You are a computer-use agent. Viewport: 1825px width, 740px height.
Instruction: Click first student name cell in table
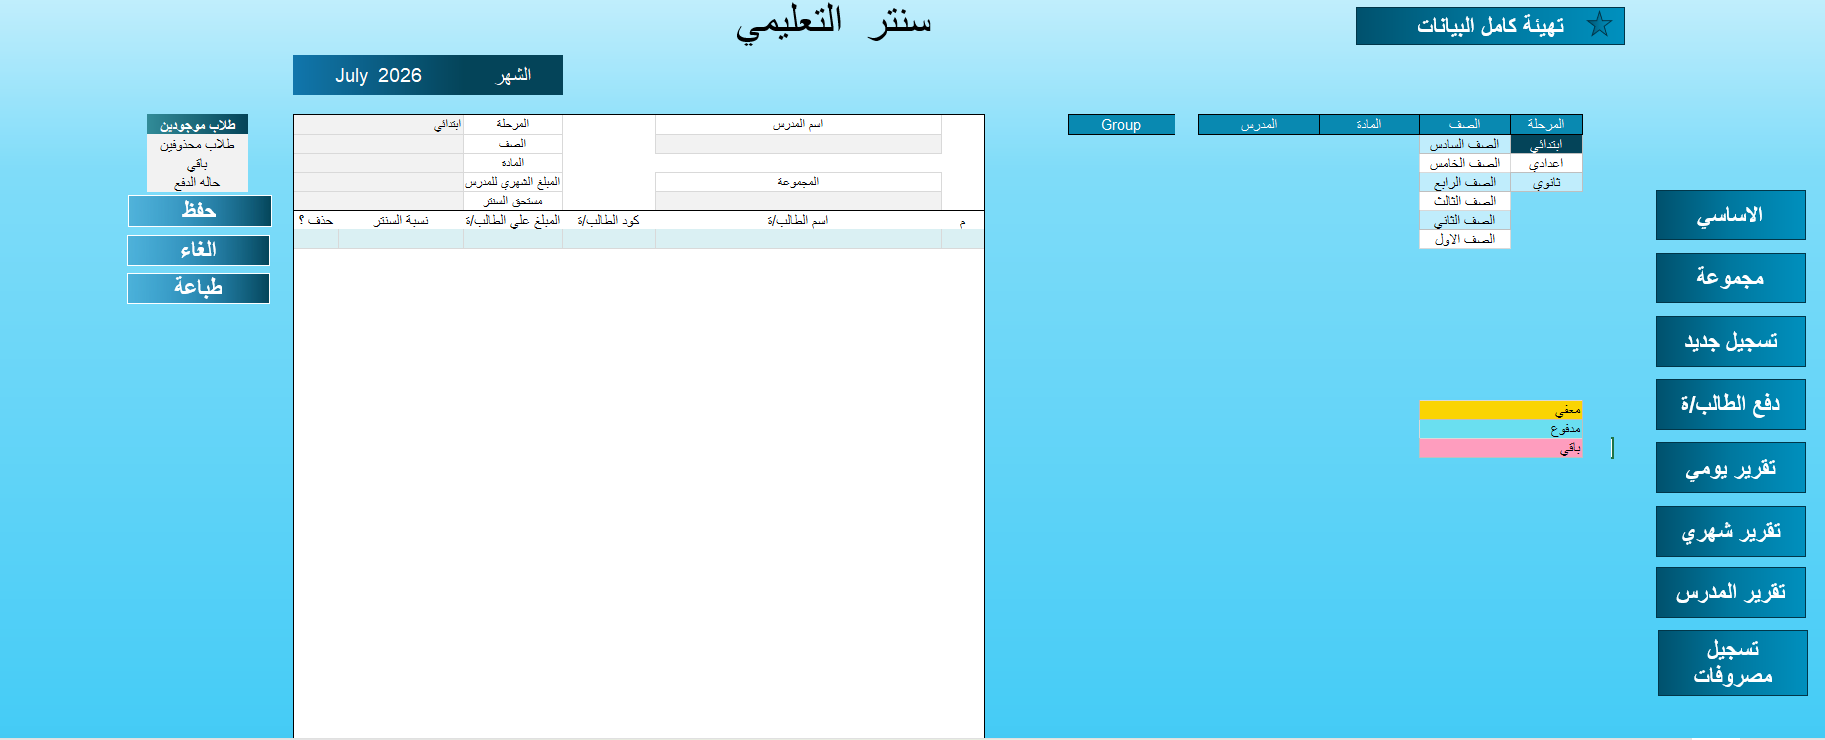click(x=798, y=239)
